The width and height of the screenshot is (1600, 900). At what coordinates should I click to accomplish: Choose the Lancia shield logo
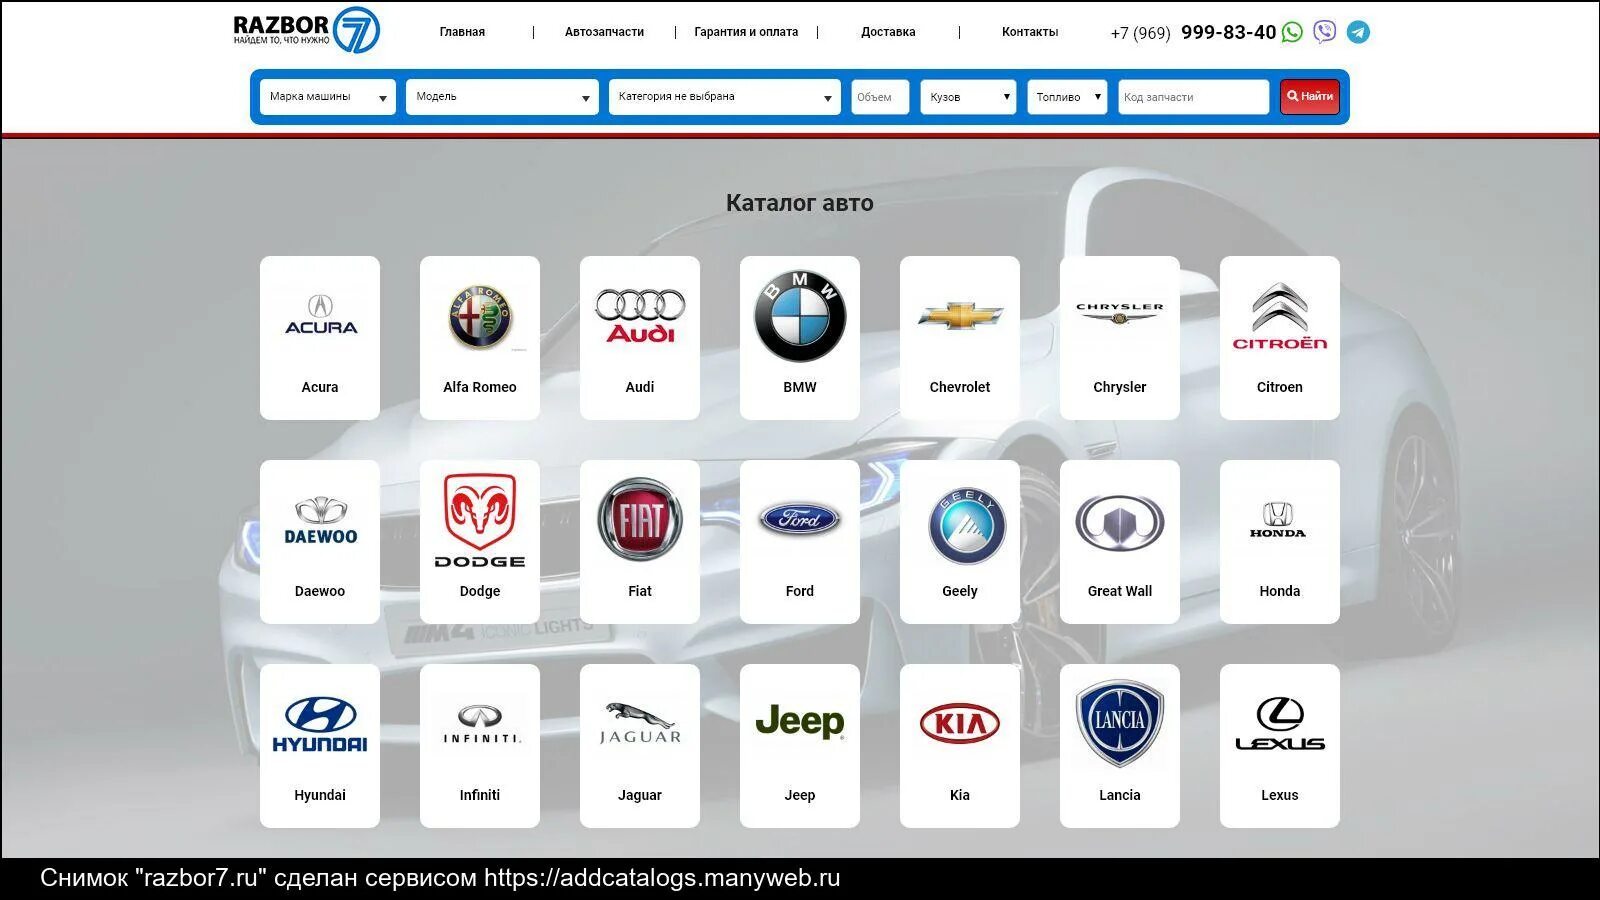pos(1120,724)
